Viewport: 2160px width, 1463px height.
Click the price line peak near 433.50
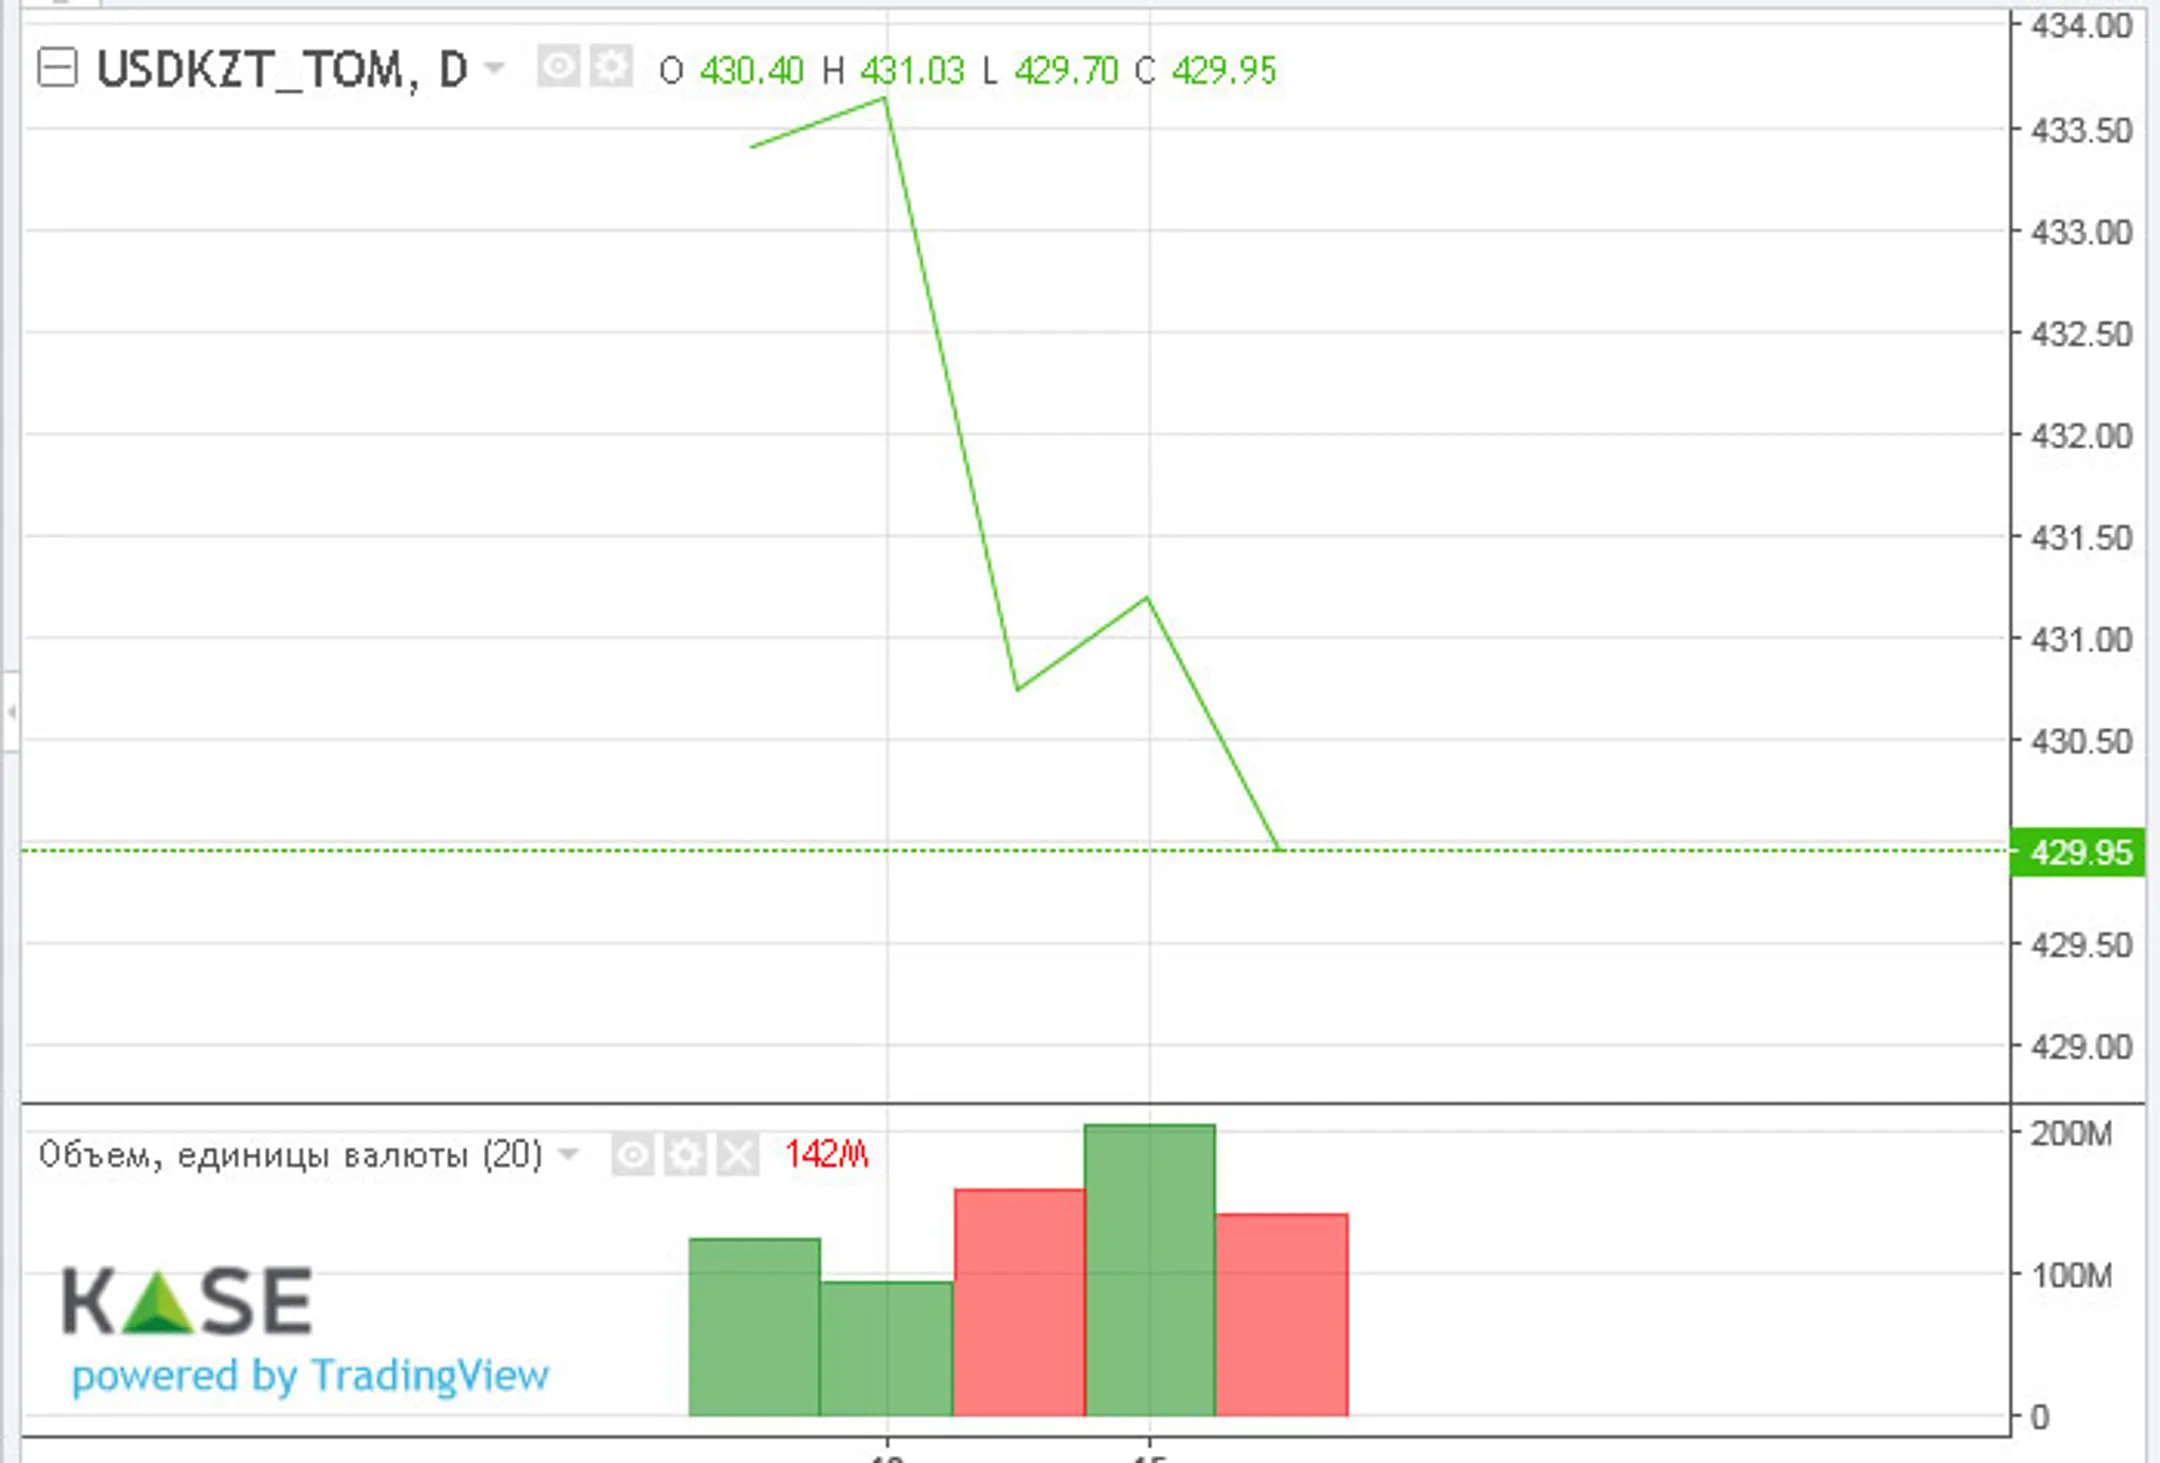(885, 98)
